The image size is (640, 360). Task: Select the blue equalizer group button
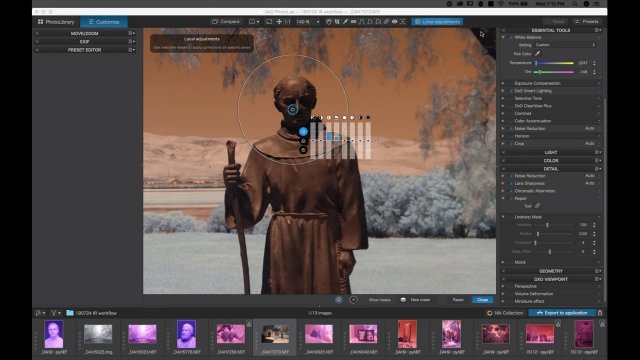click(303, 131)
